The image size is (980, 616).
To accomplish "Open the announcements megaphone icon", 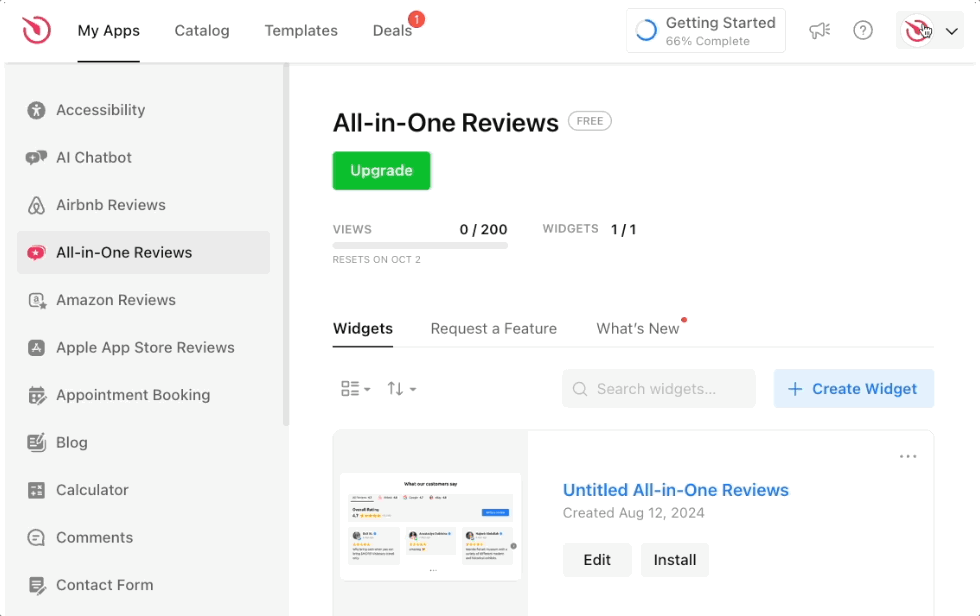I will [x=819, y=30].
